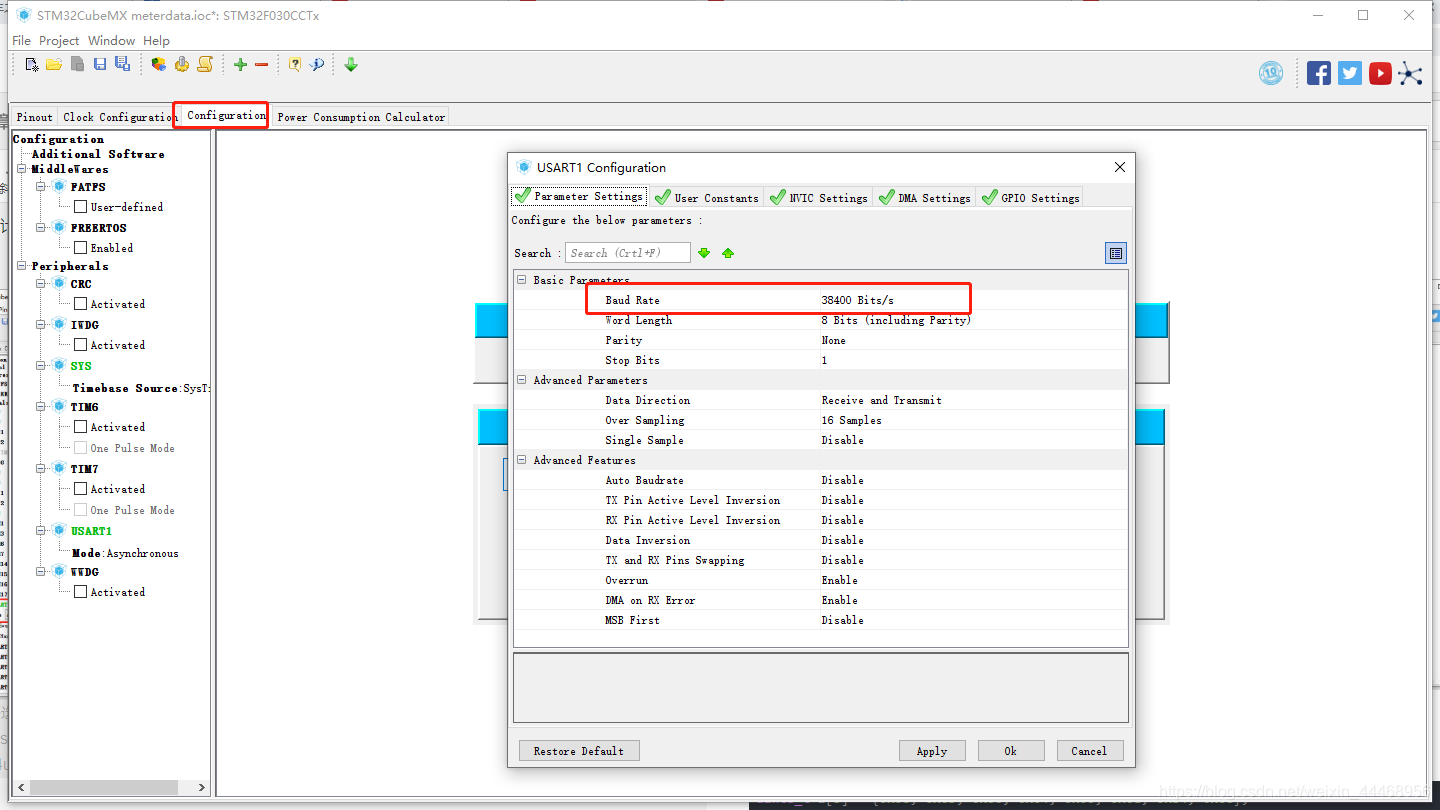Image resolution: width=1440 pixels, height=810 pixels.
Task: Click the grayed Import Project icon
Action: tap(77, 65)
